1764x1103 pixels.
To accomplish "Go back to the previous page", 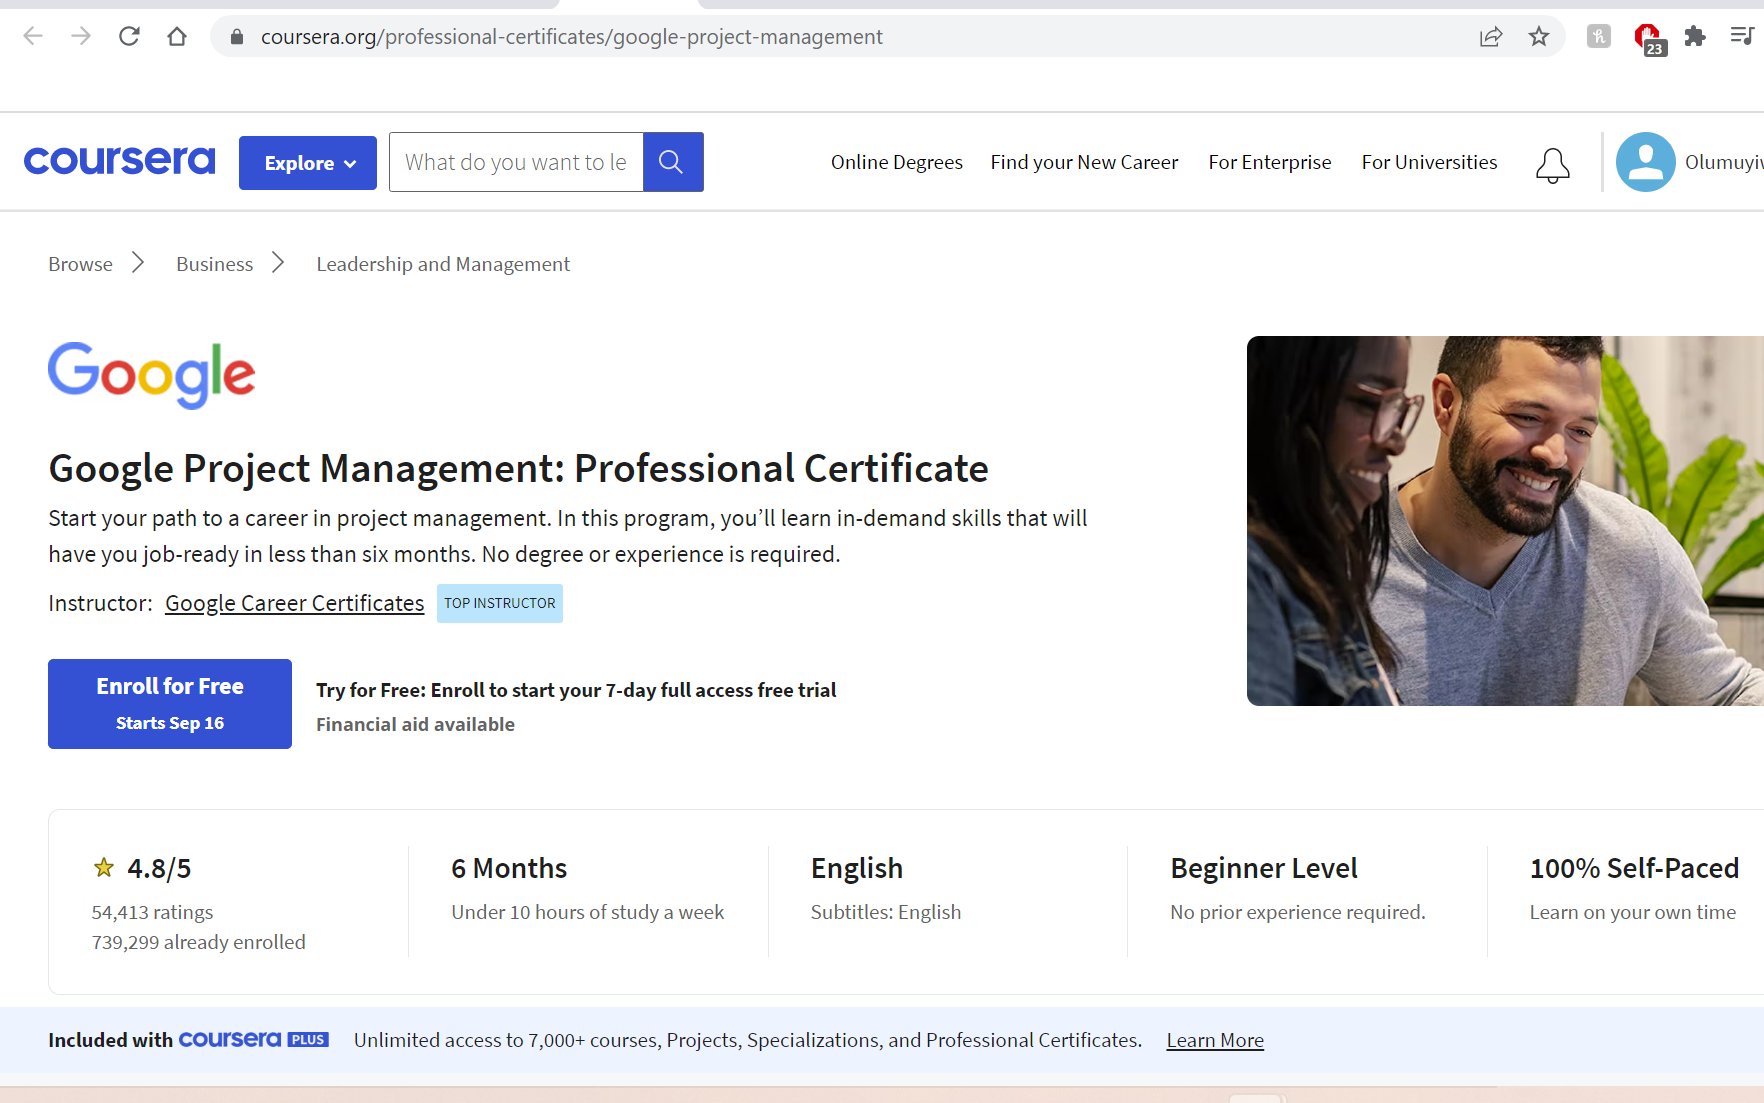I will 33,37.
